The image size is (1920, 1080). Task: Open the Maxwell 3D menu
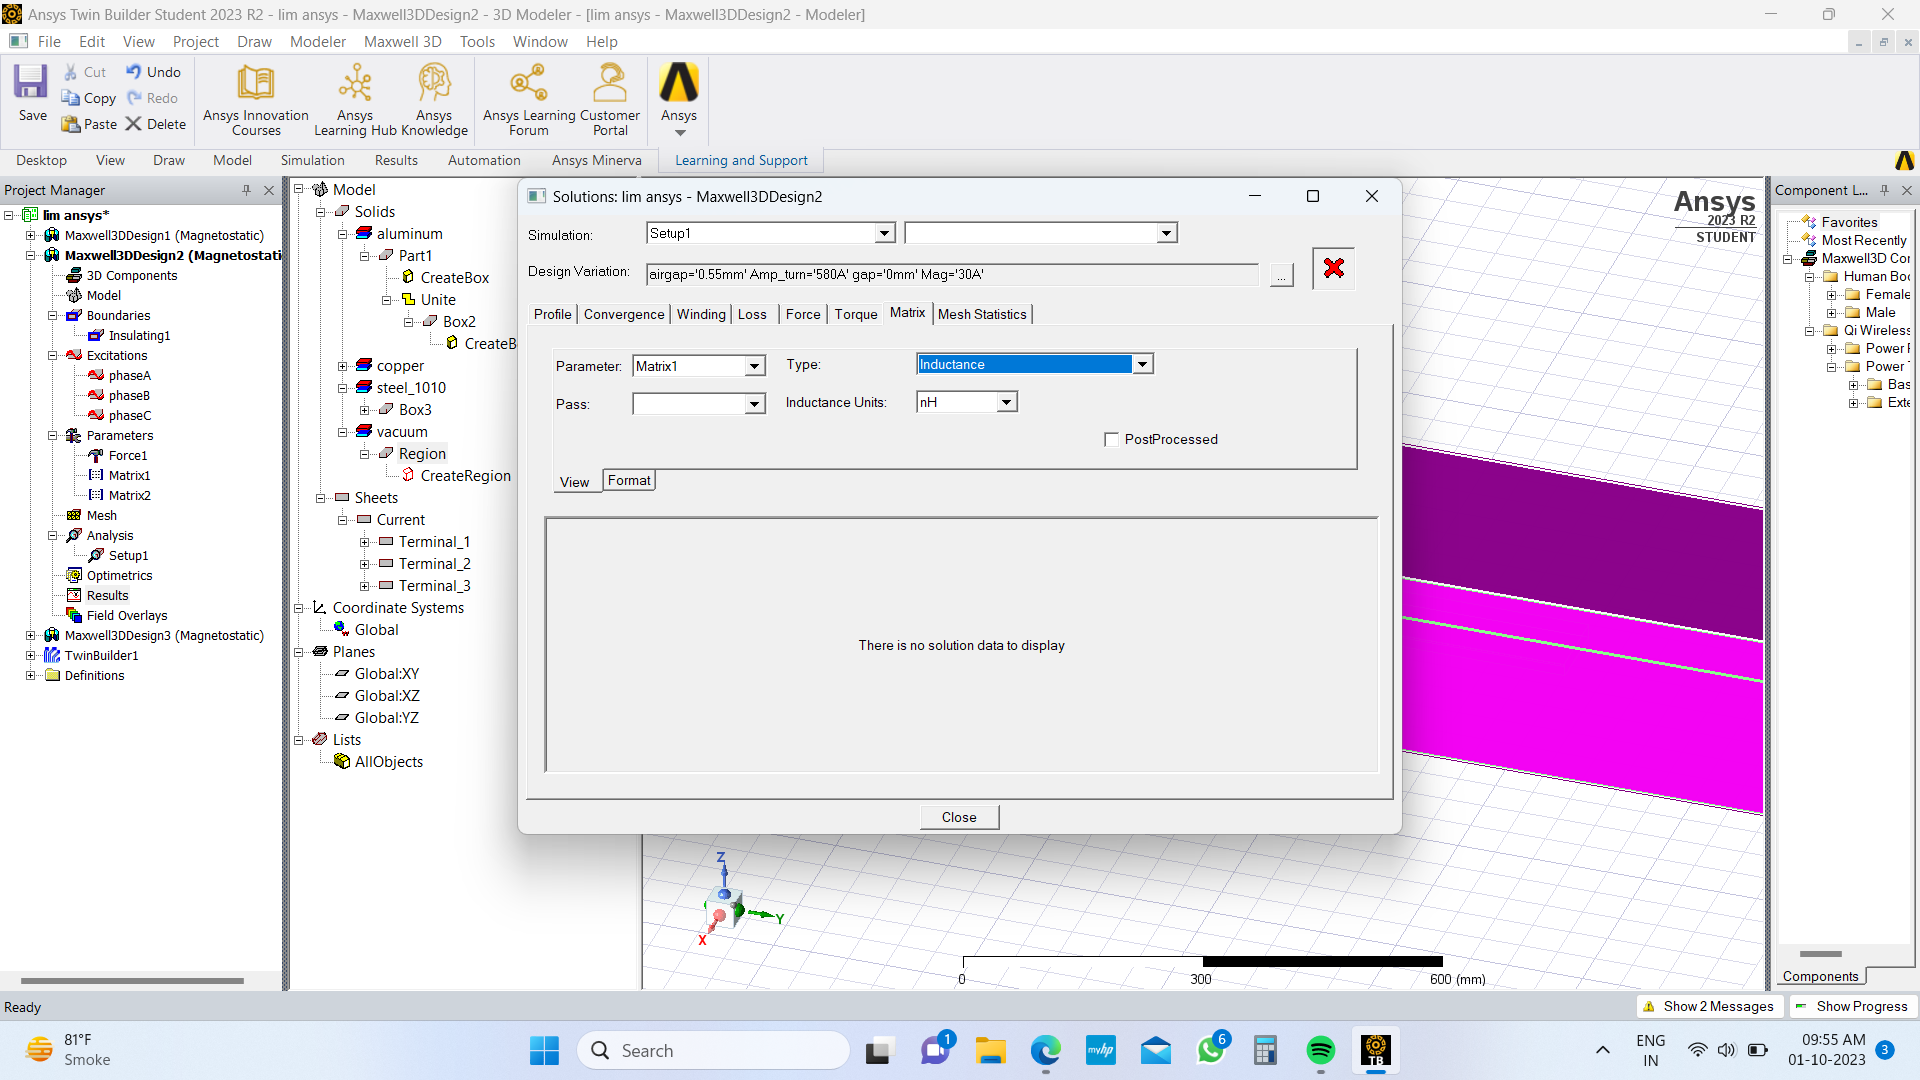(402, 41)
